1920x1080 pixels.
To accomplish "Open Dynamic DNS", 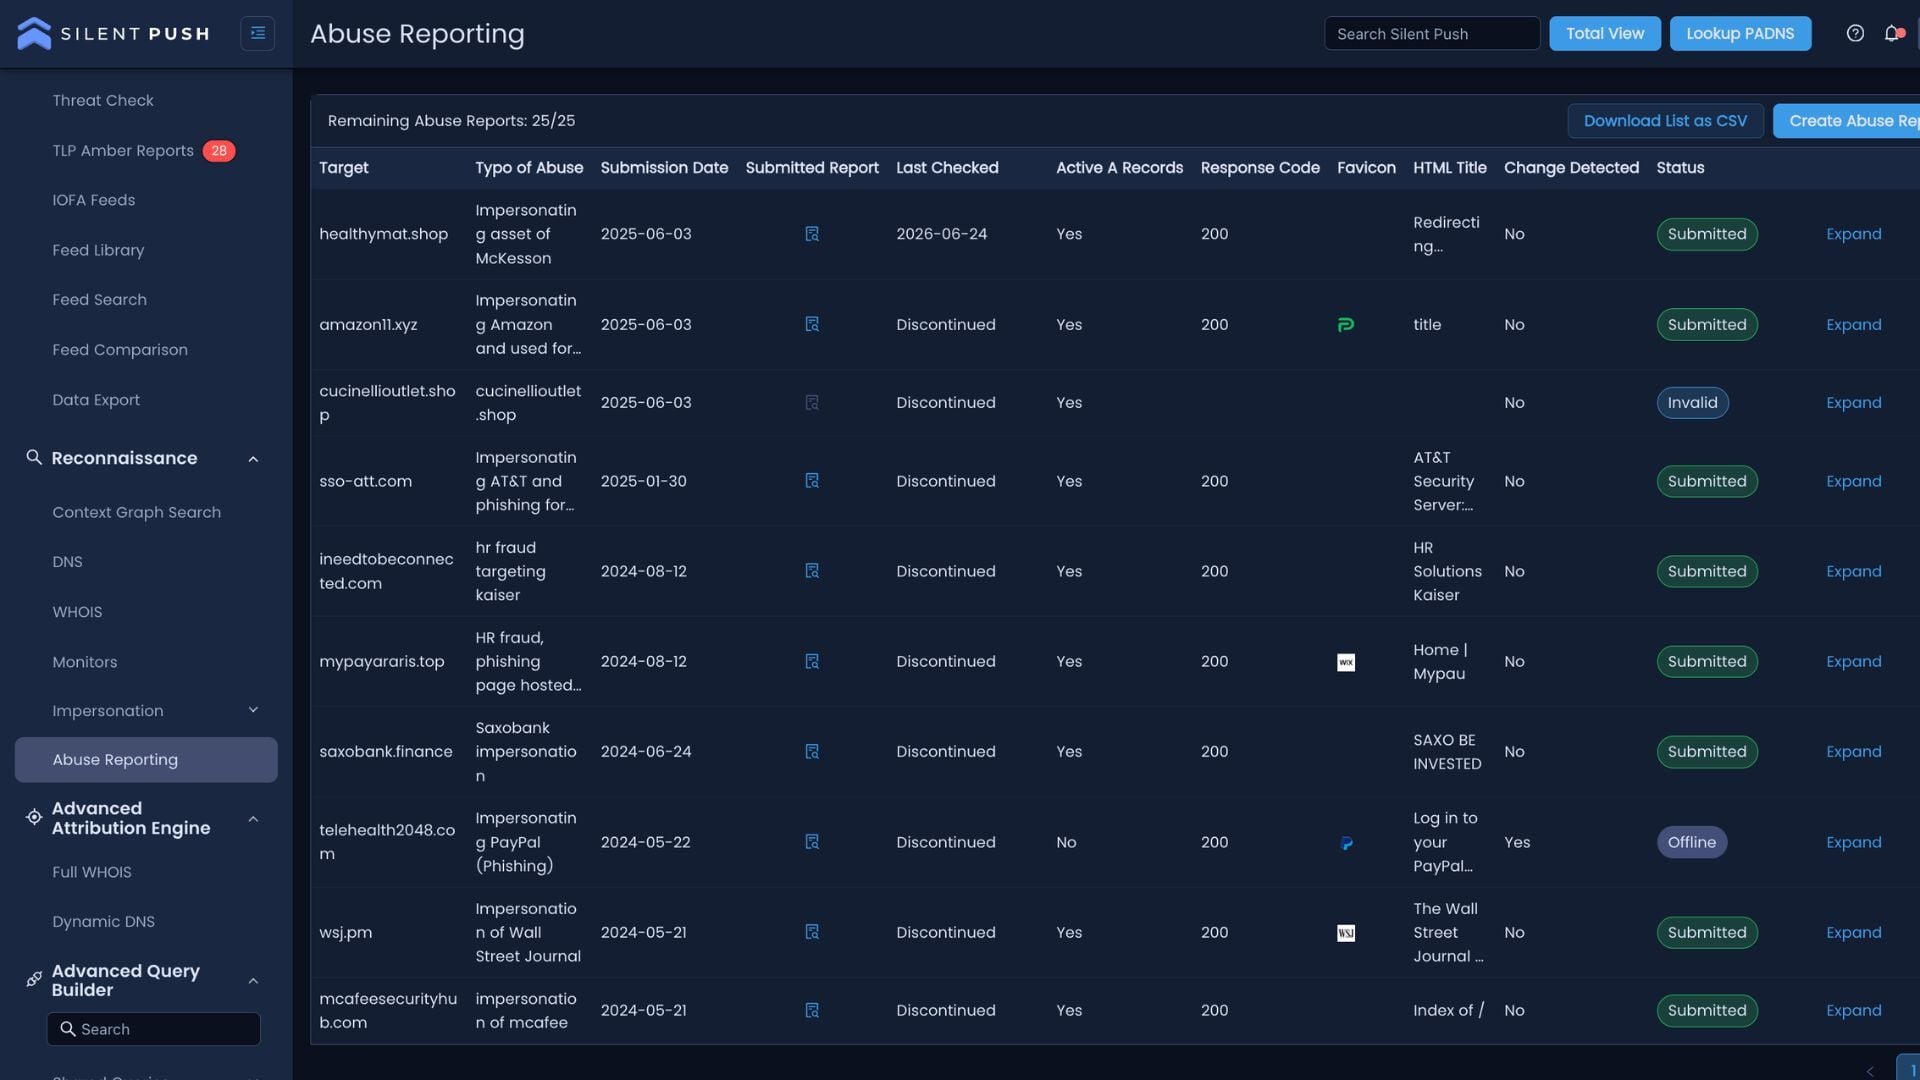I will click(104, 922).
